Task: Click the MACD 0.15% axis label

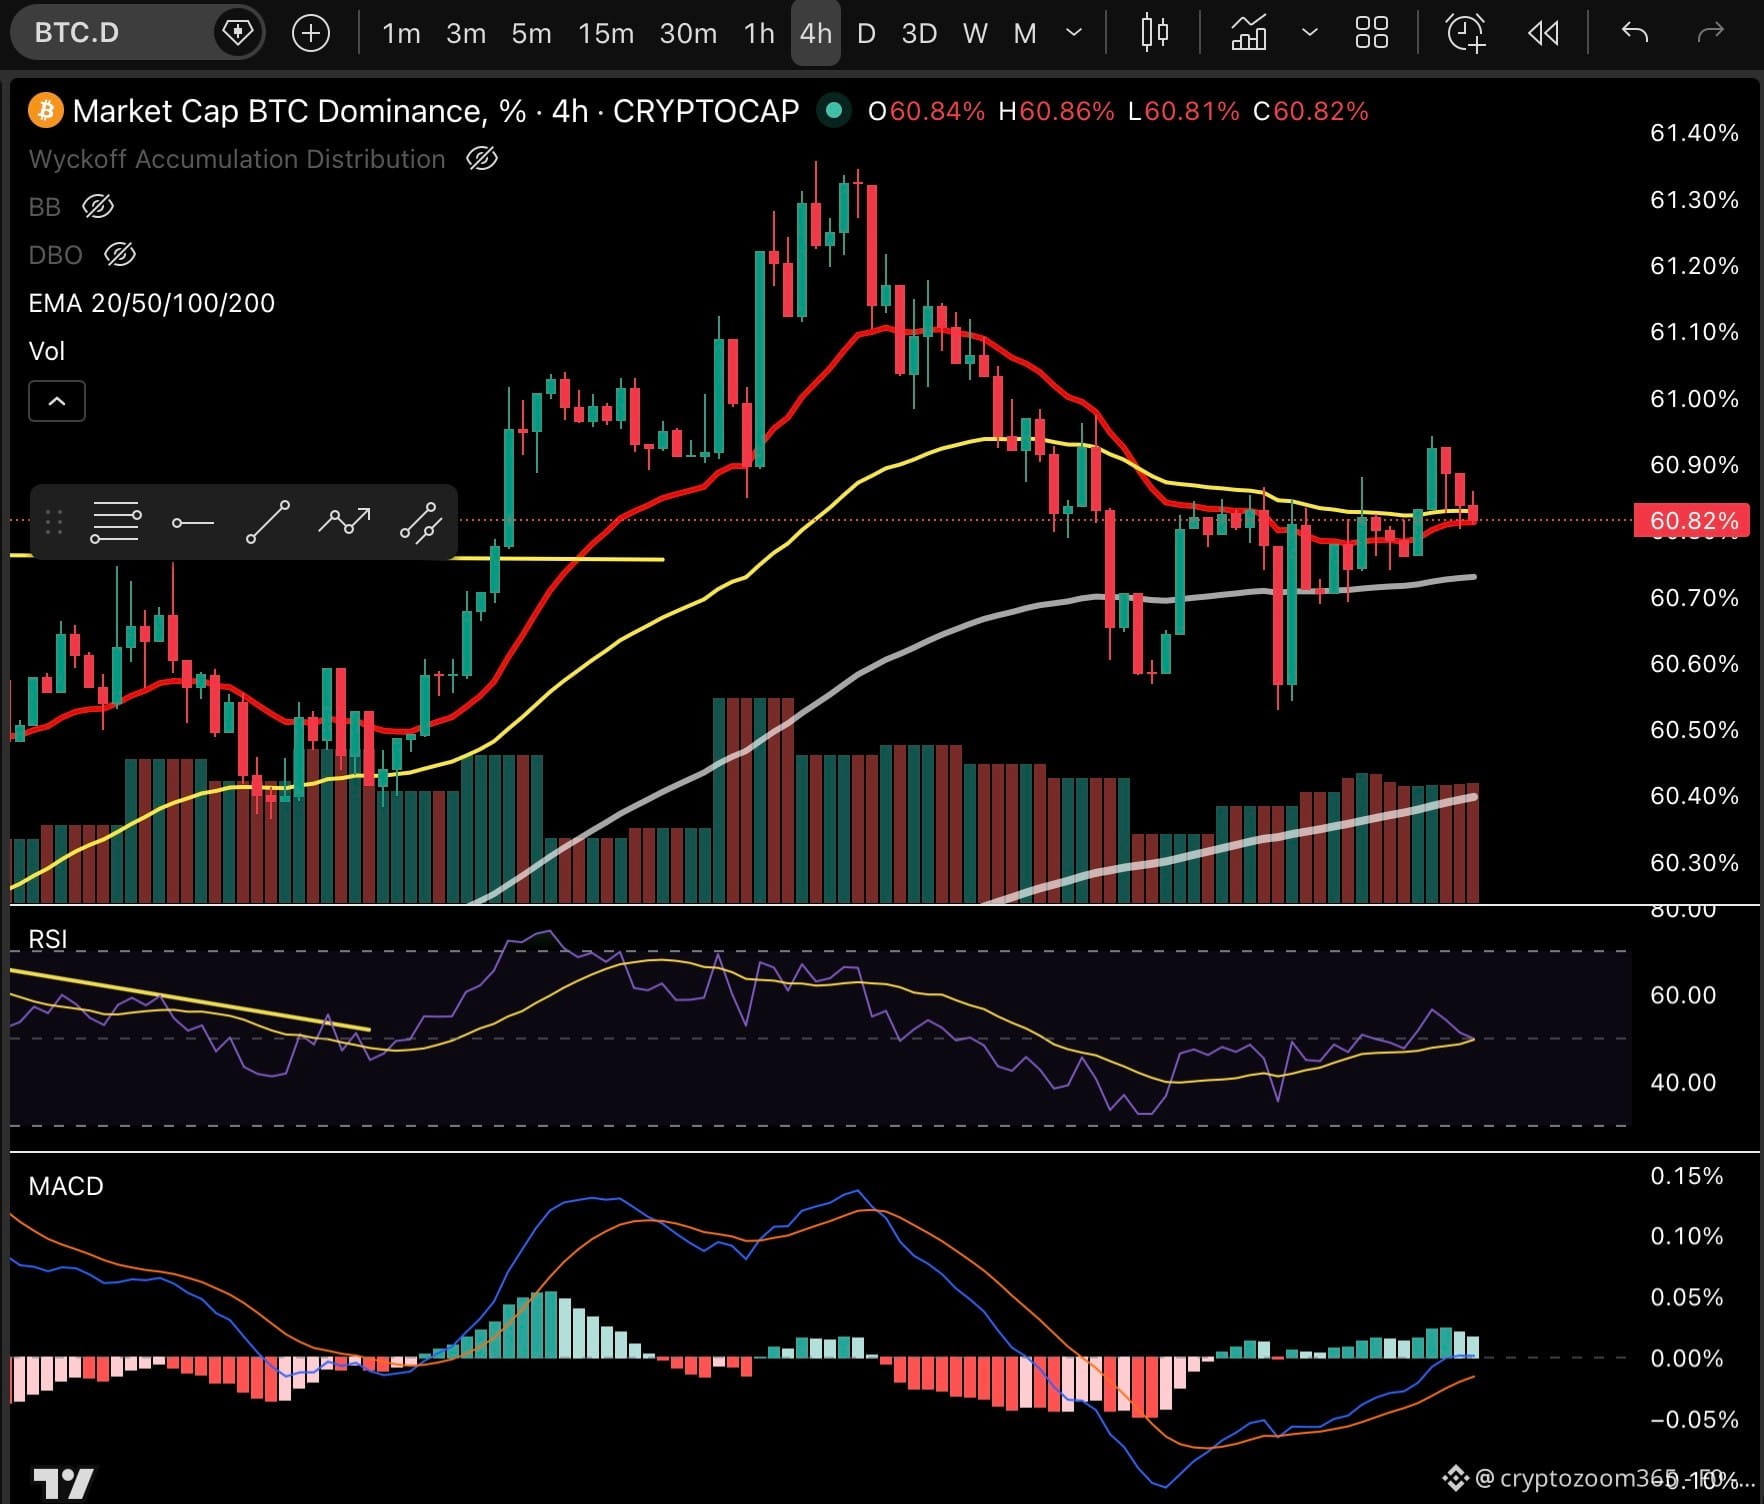Action: click(1686, 1175)
